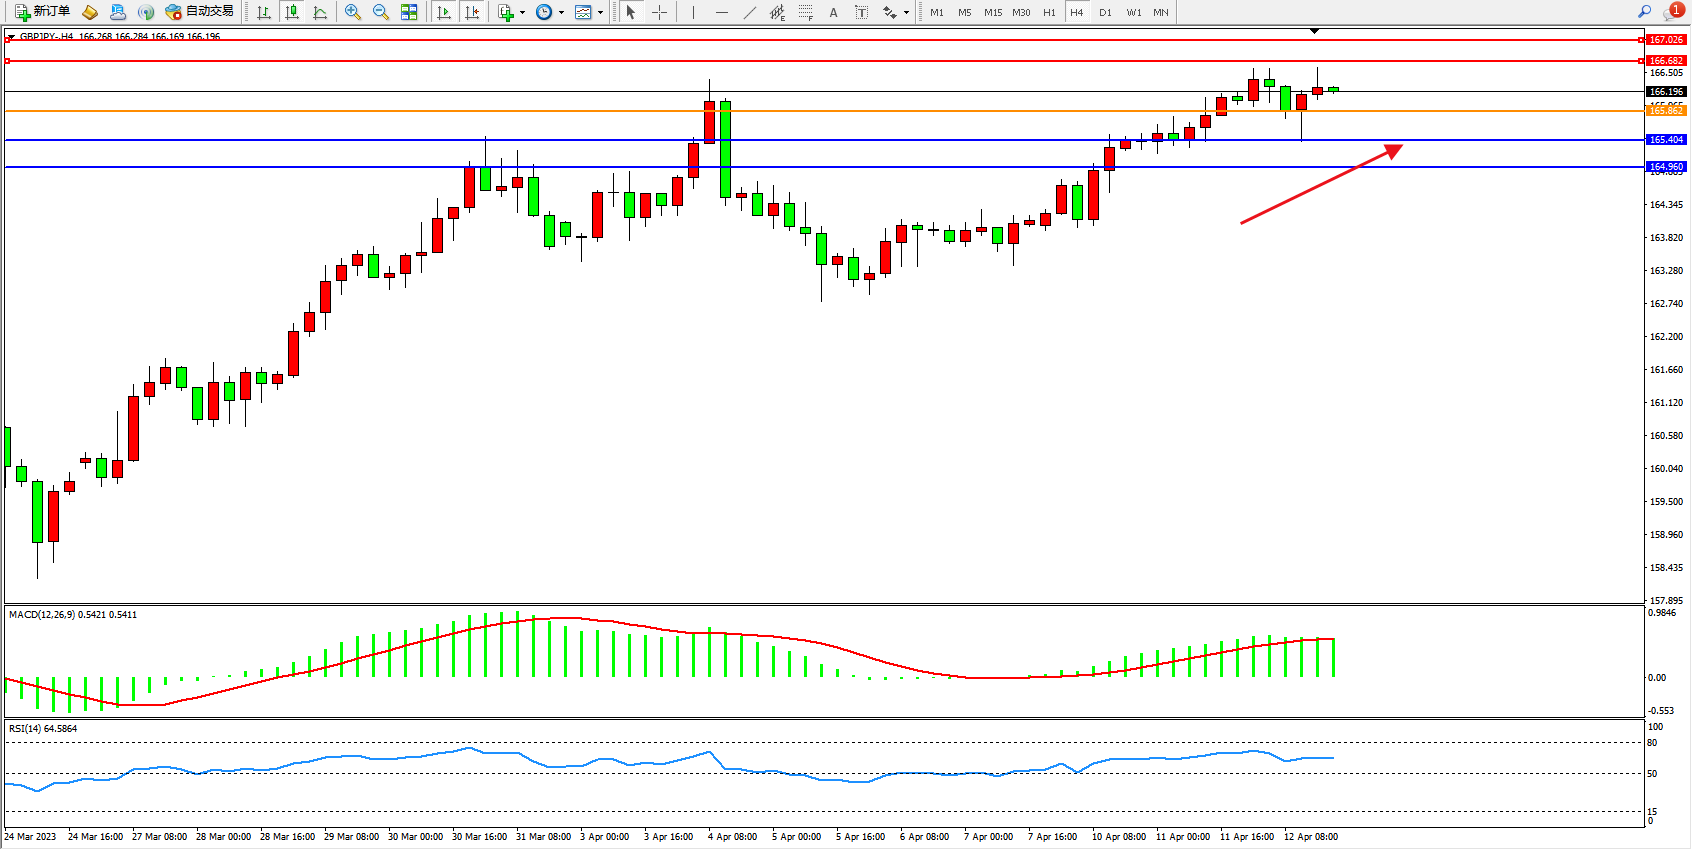Select the orange 165.862 horizontal line label
Image resolution: width=1692 pixels, height=850 pixels.
click(1666, 111)
